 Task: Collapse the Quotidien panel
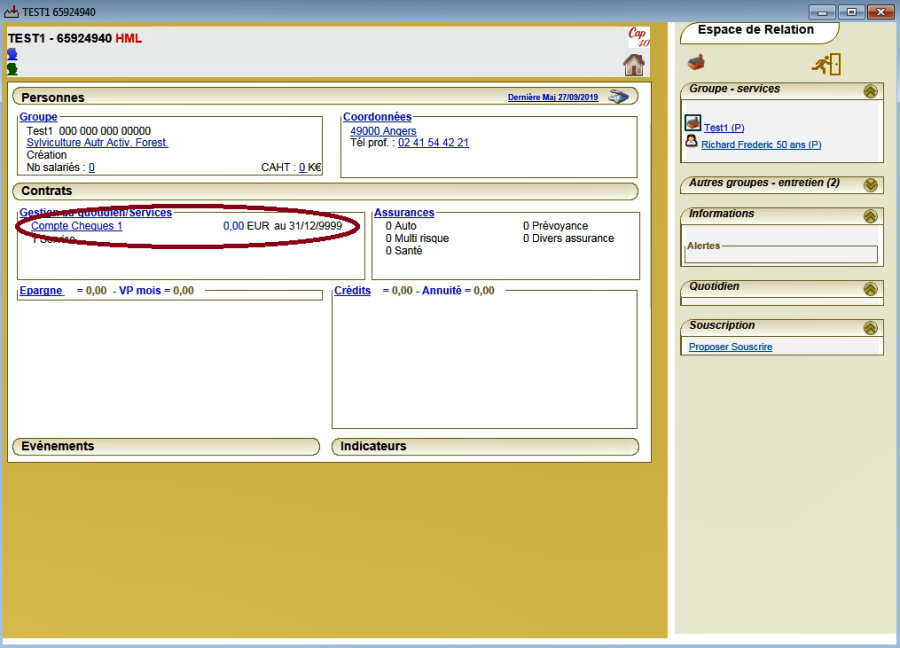click(870, 289)
